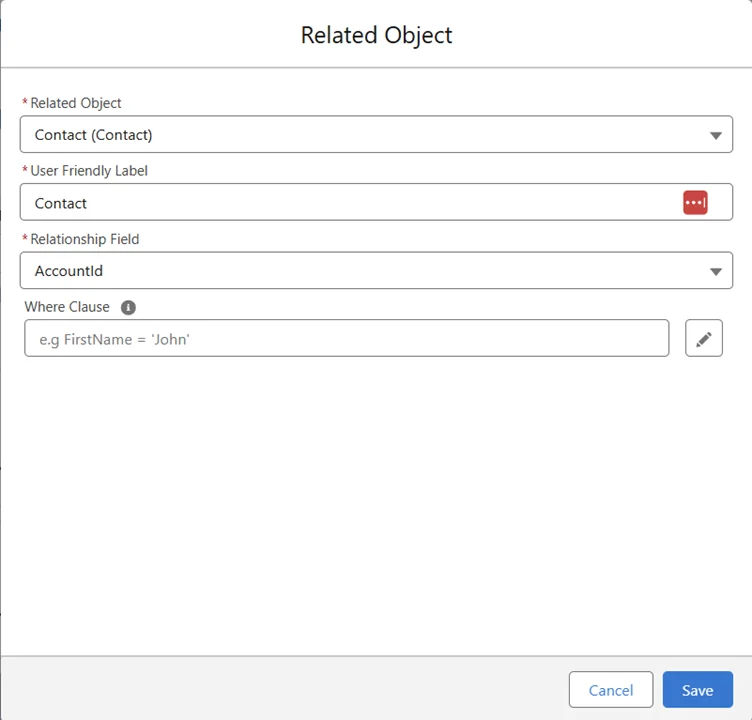Click the Where Clause info icon
The height and width of the screenshot is (720, 752).
[x=128, y=308]
